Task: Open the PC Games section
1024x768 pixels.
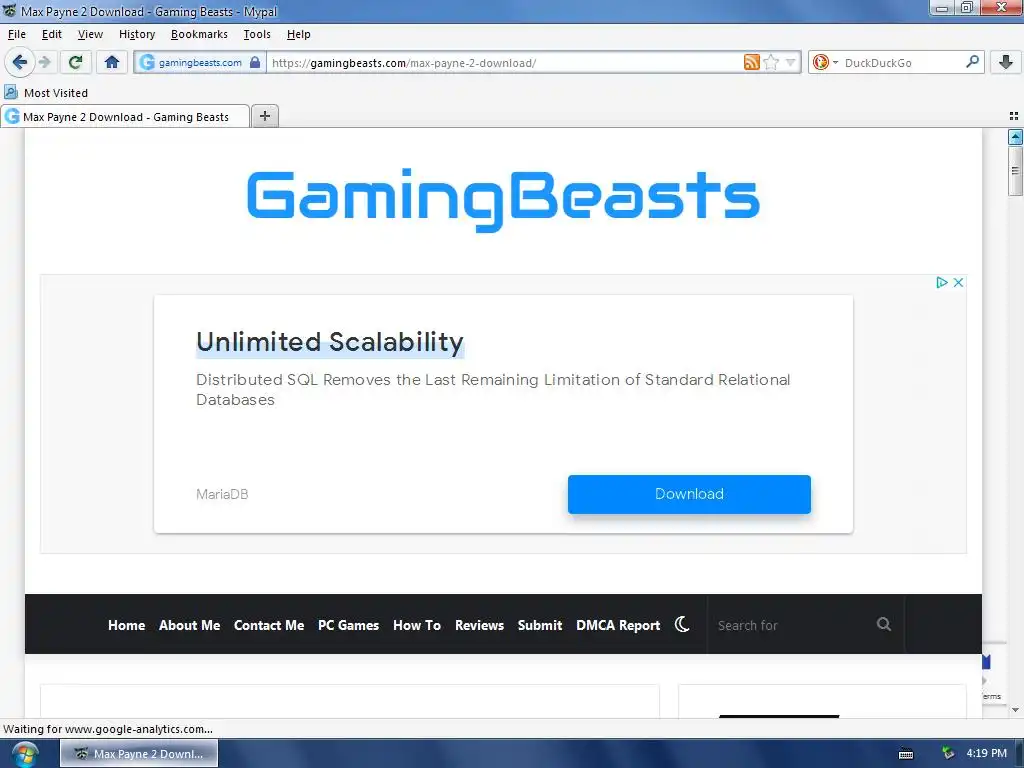Action: pos(348,625)
